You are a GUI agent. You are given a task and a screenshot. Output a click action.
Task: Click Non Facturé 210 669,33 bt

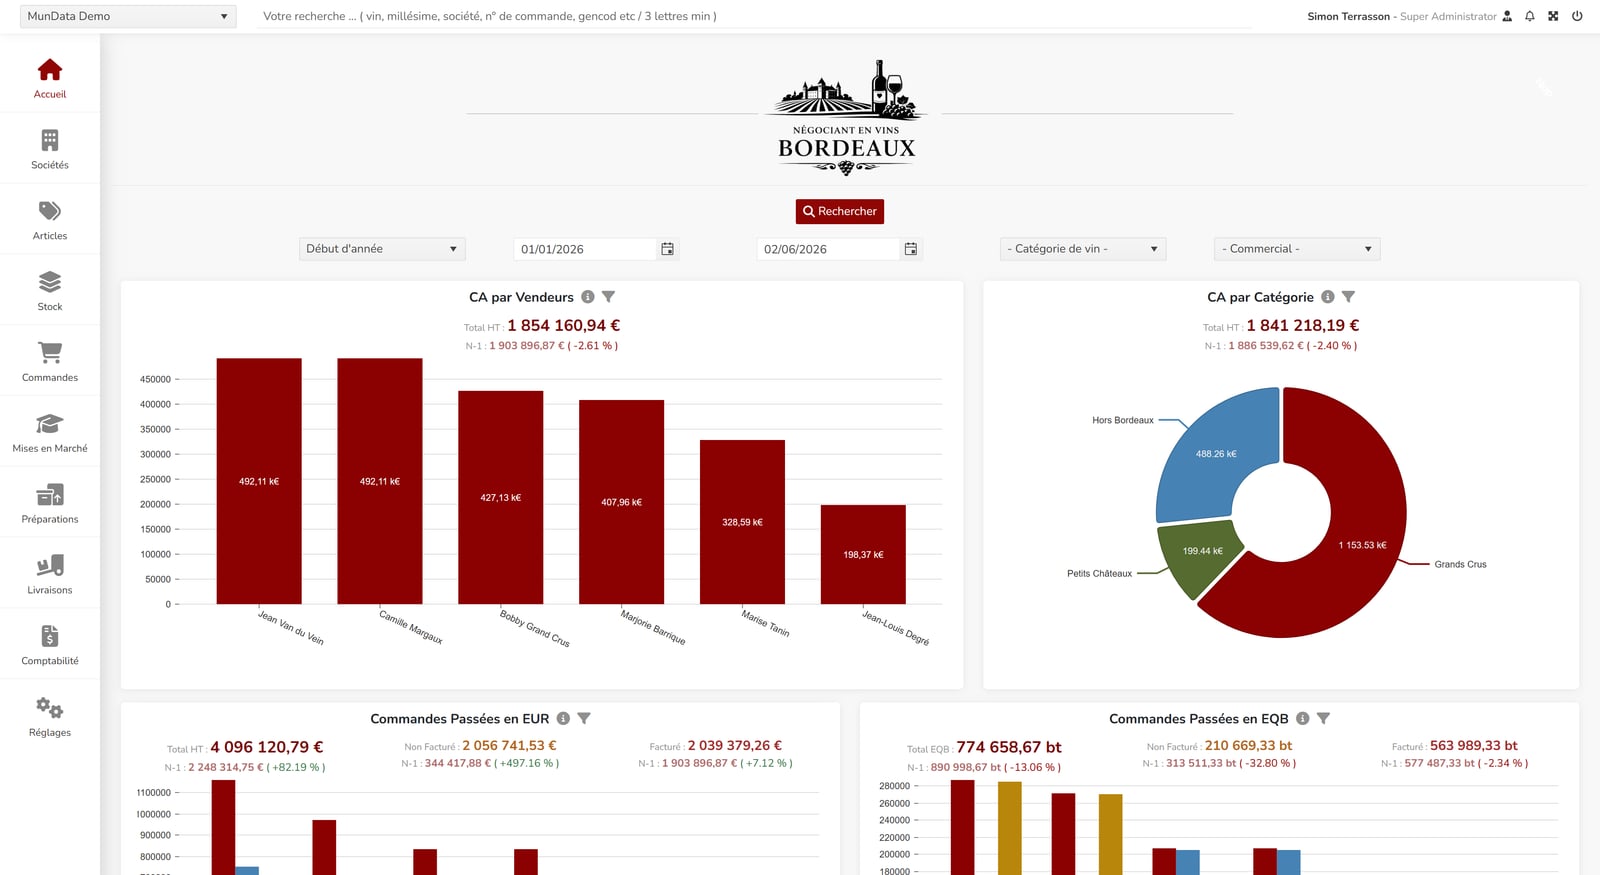click(x=1248, y=746)
